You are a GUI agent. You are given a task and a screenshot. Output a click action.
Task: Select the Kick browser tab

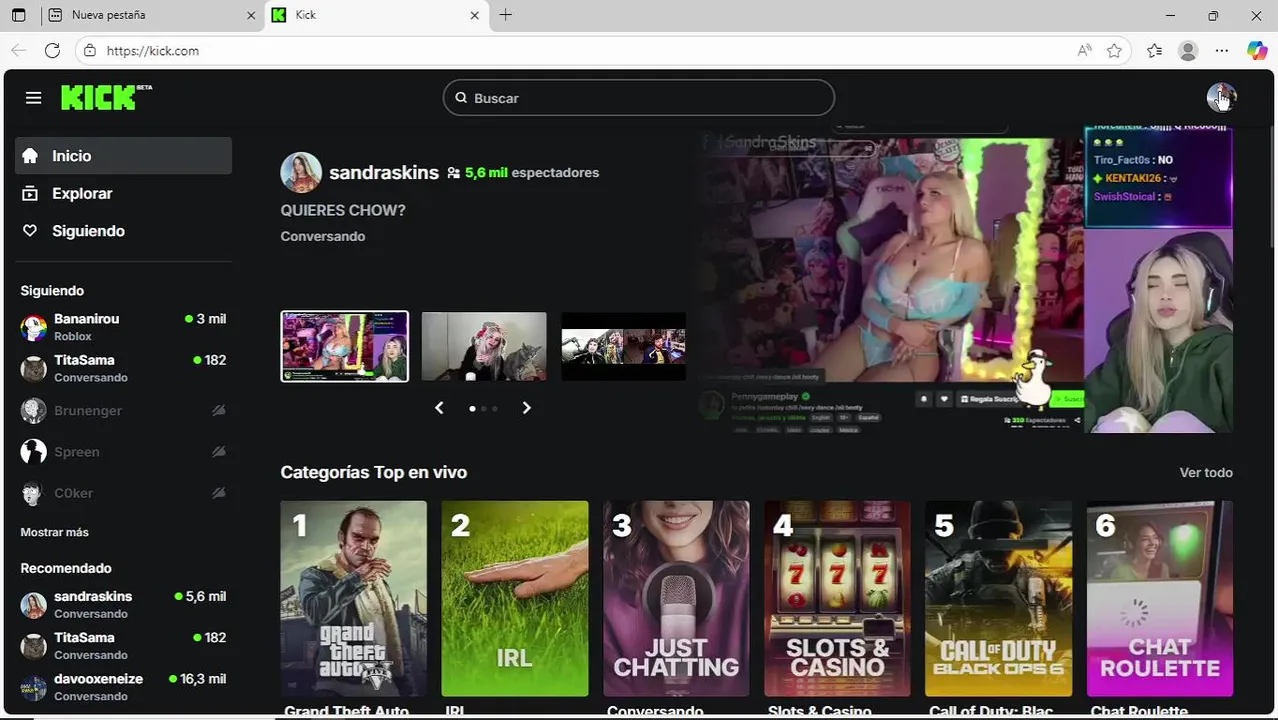[376, 15]
